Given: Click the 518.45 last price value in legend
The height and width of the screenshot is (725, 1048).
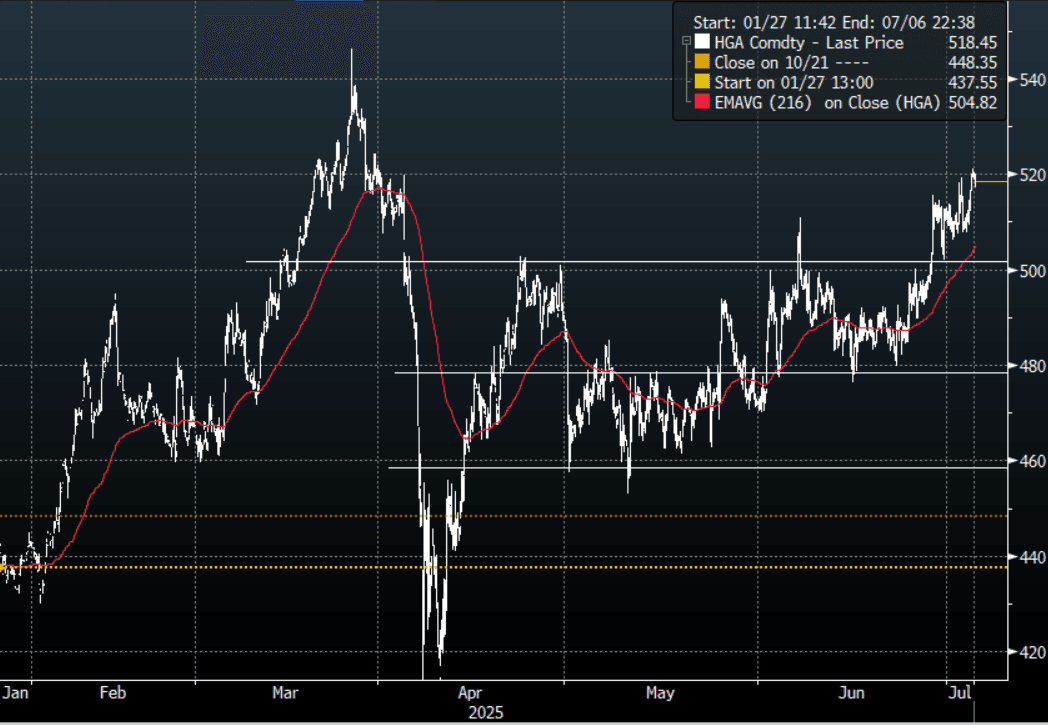Looking at the screenshot, I should 973,43.
